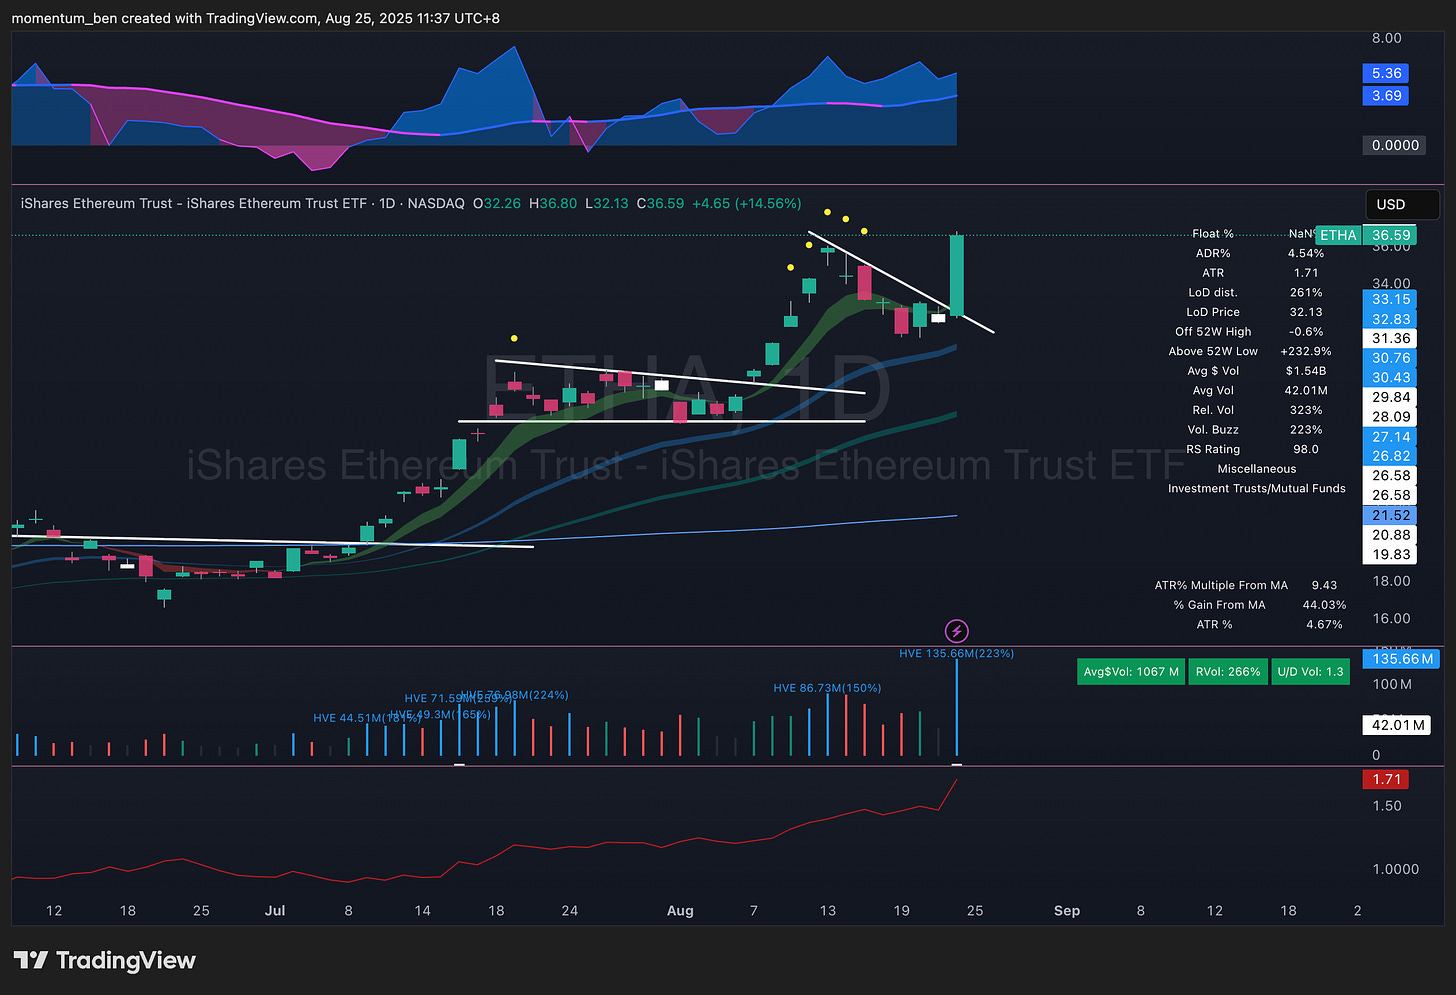Select the 19.83 price axis label
The width and height of the screenshot is (1456, 995).
click(1390, 554)
